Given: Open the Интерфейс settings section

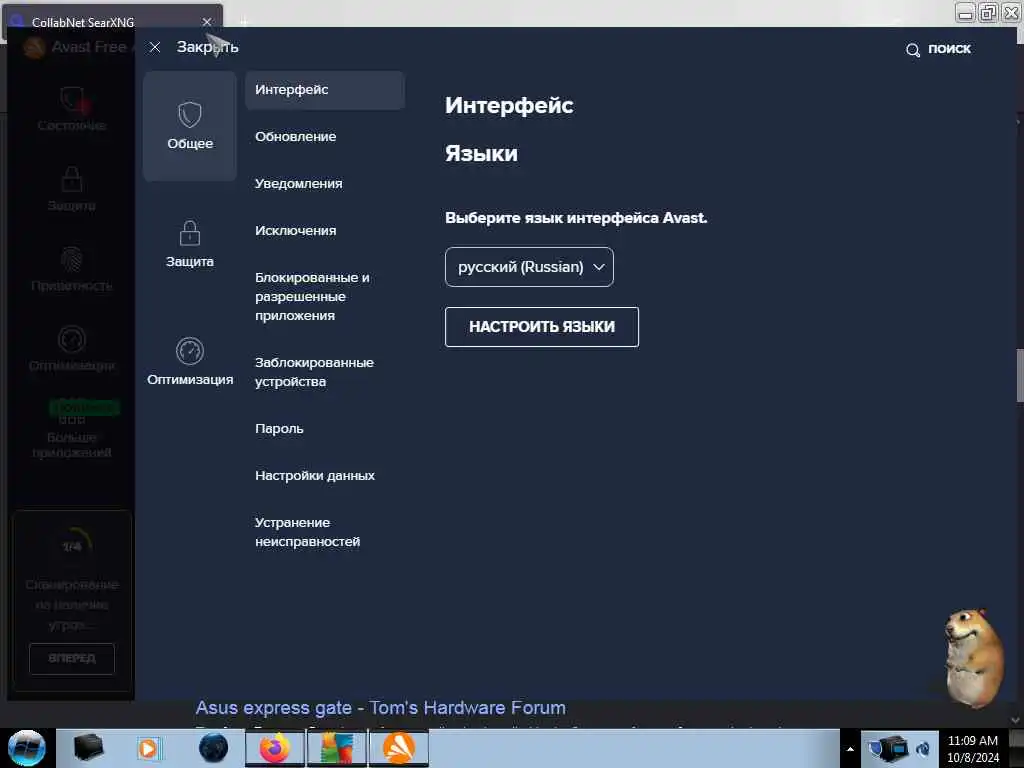Looking at the screenshot, I should pos(325,89).
